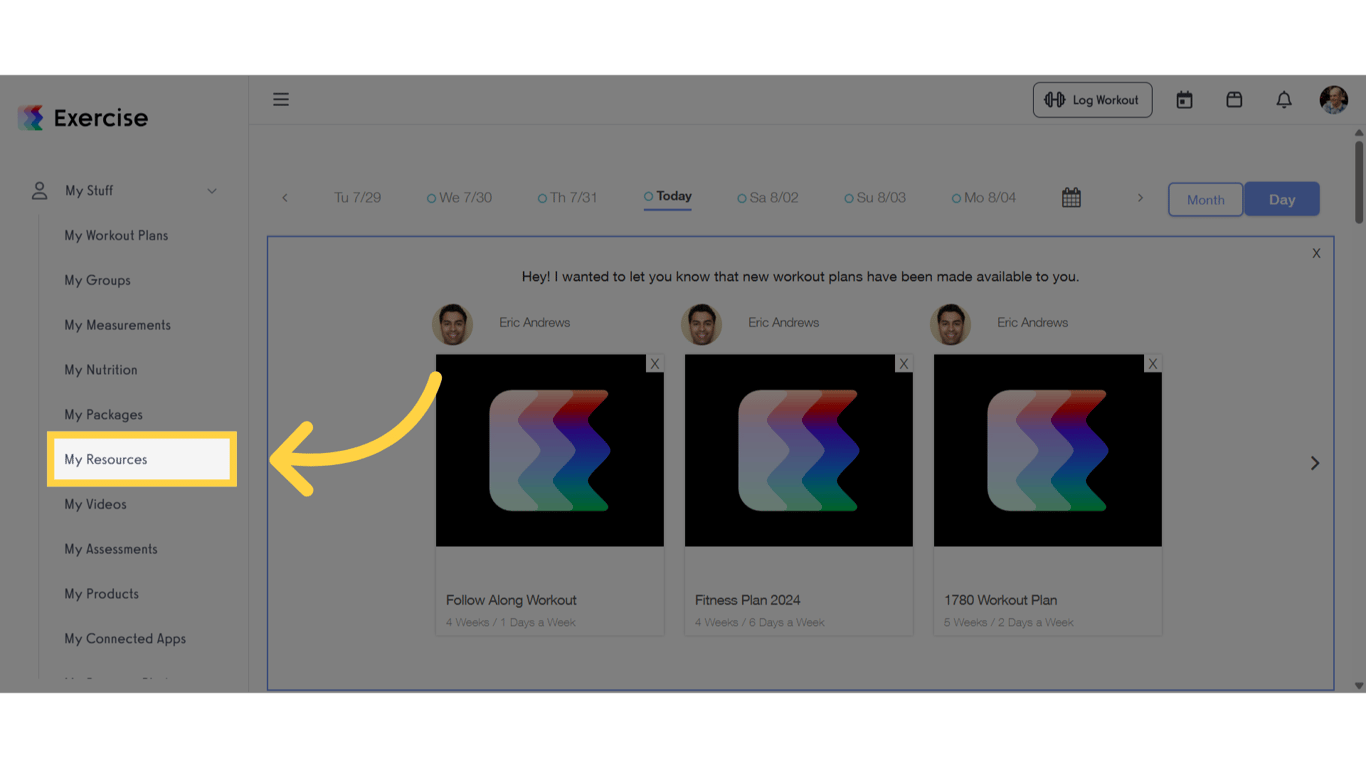Screen dimensions: 1366x768
Task: Show next workout plans with carousel arrow
Action: pos(1315,463)
